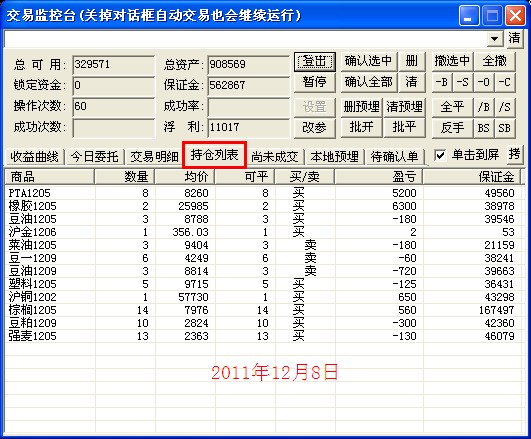Click the 登出 logout button
Image resolution: width=531 pixels, height=439 pixels.
tap(315, 62)
